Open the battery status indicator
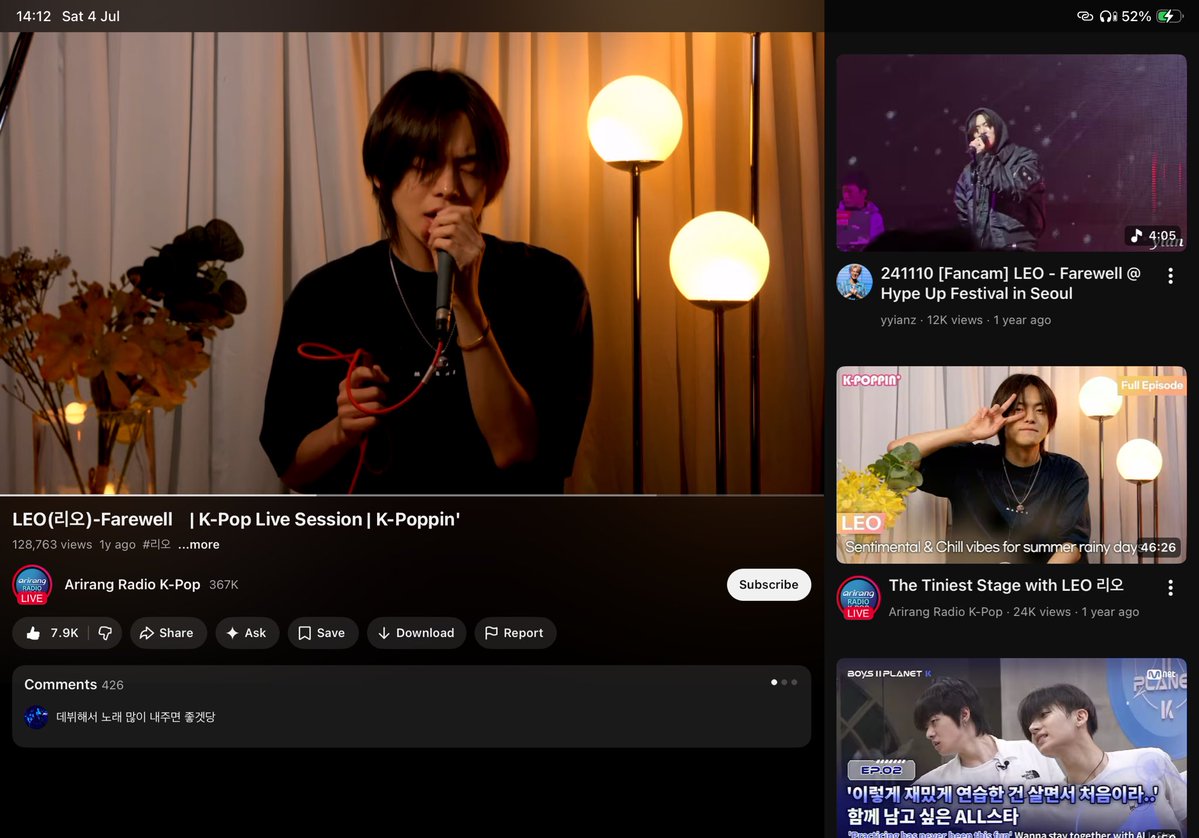This screenshot has width=1199, height=838. [x=1170, y=16]
